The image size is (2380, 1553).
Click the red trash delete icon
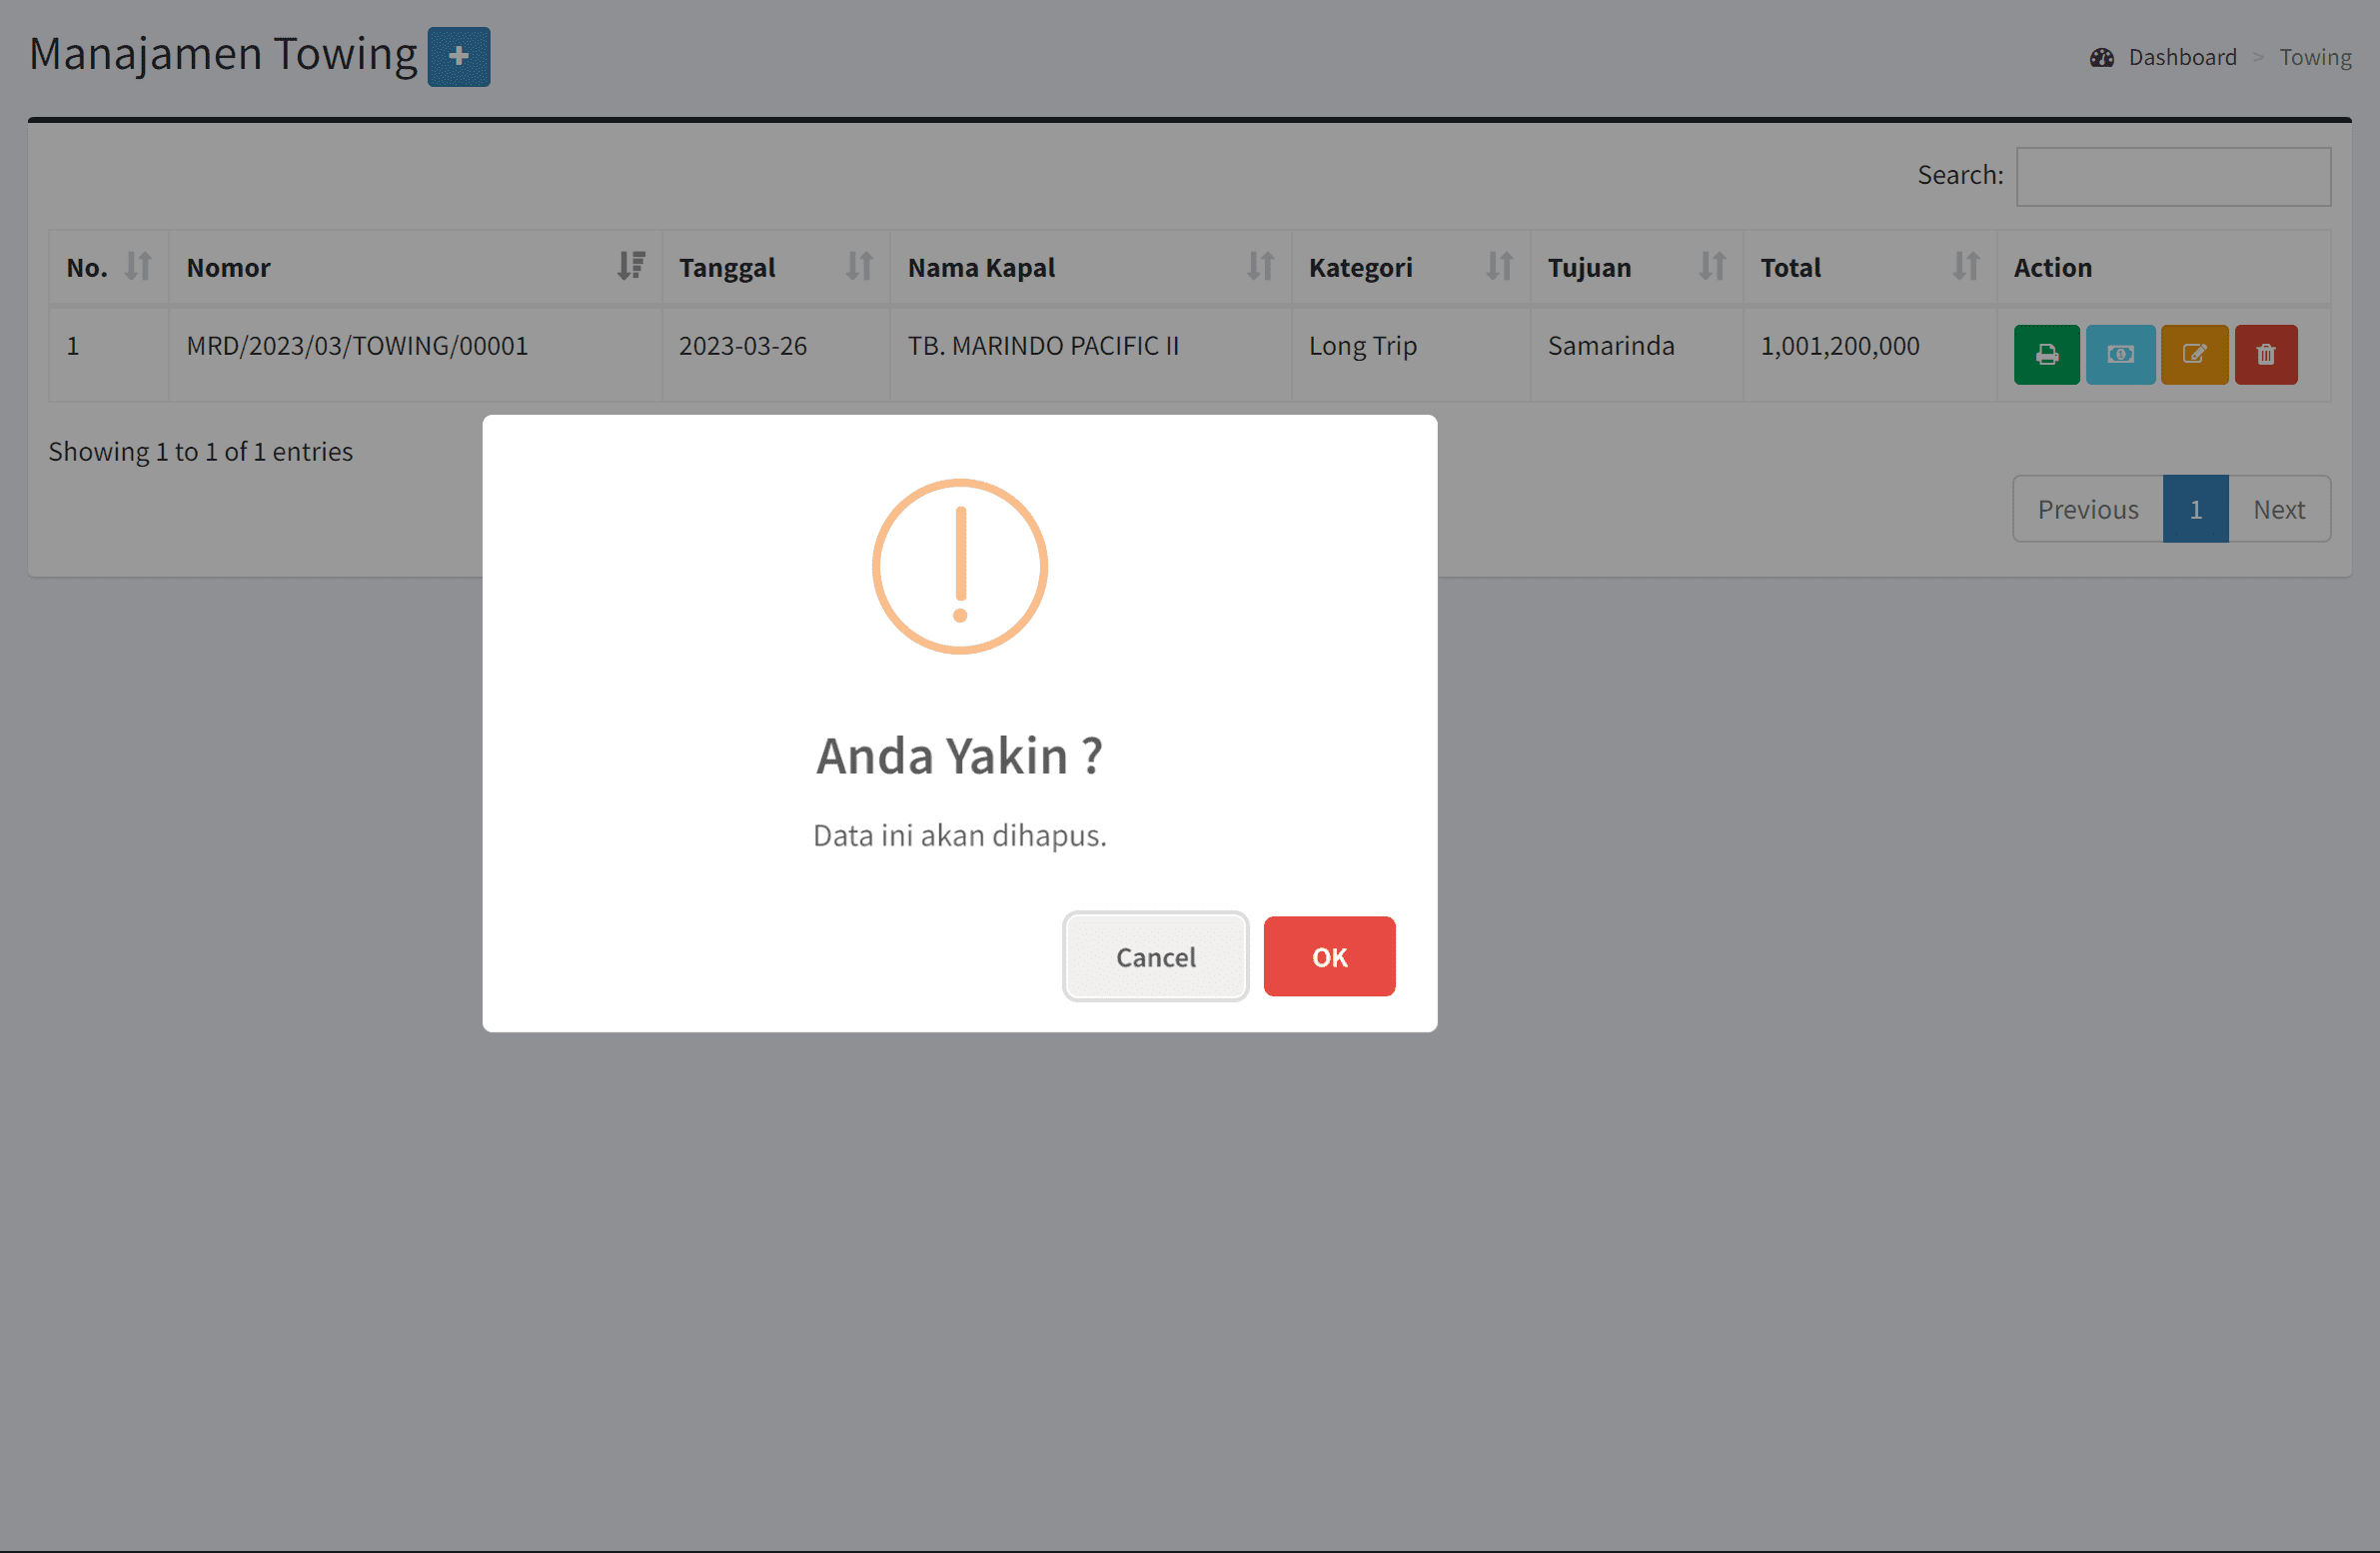[x=2265, y=354]
